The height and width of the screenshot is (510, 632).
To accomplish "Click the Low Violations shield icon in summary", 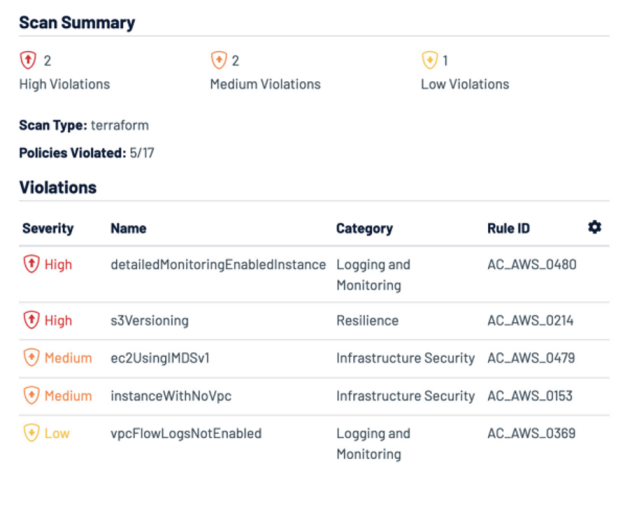I will (429, 61).
